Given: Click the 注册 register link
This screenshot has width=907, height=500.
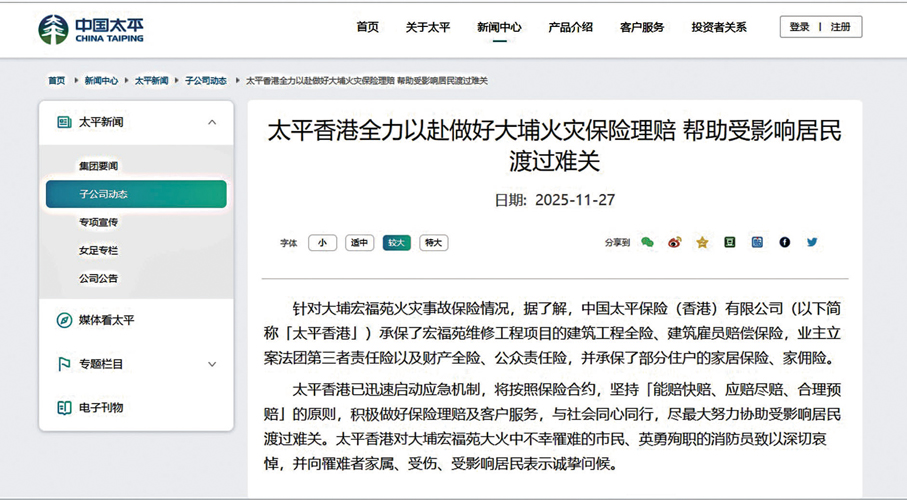Looking at the screenshot, I should click(840, 27).
